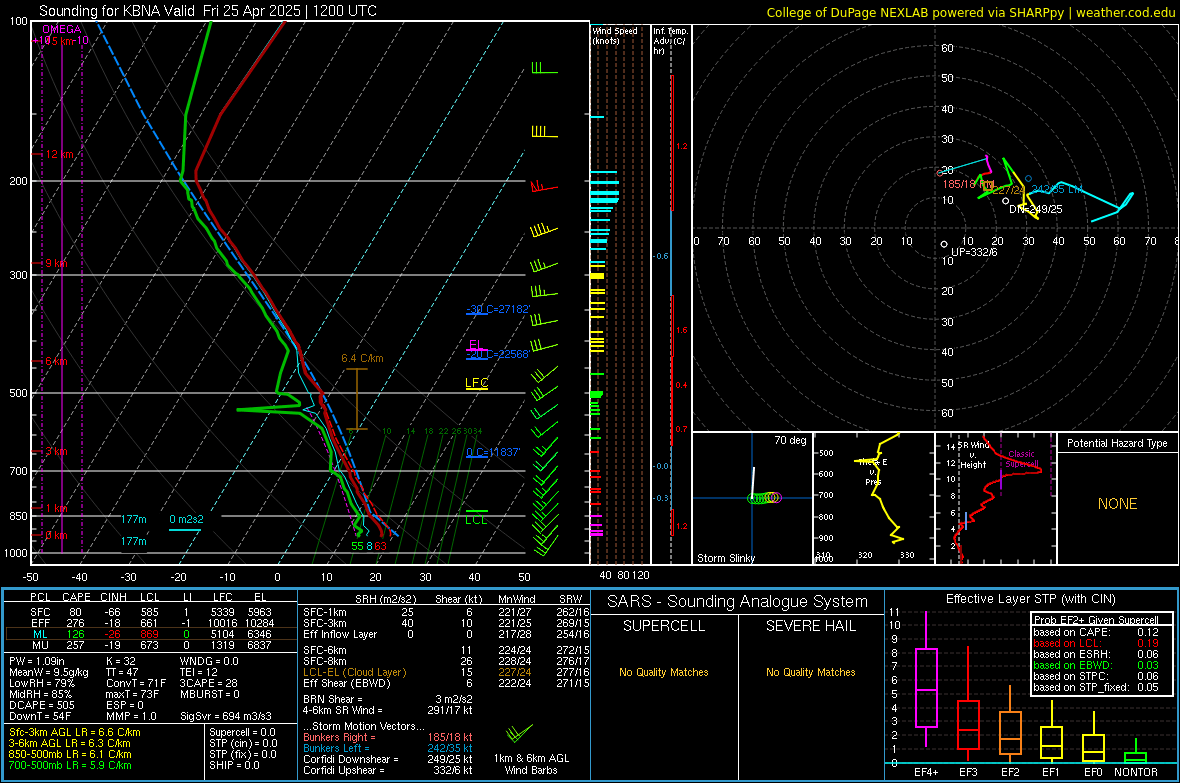
Task: Click the CAPE column header
Action: [76, 597]
